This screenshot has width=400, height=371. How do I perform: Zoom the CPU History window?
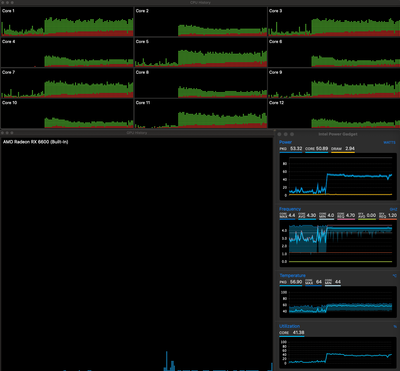click(11, 3)
